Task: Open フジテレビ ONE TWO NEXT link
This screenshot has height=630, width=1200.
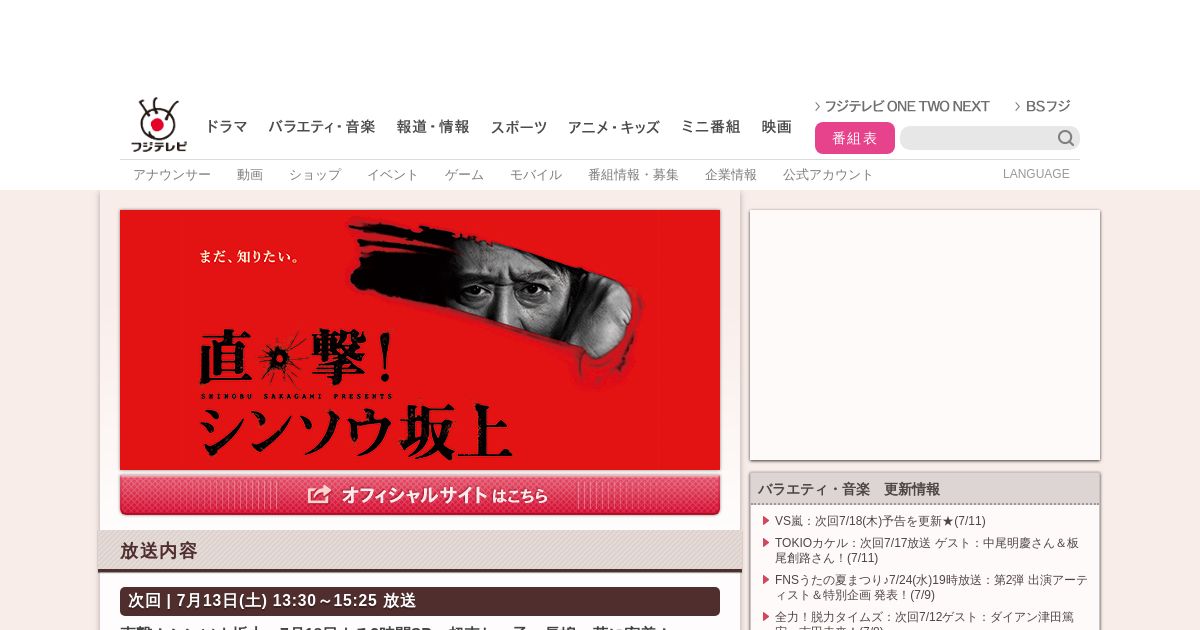Action: tap(907, 106)
